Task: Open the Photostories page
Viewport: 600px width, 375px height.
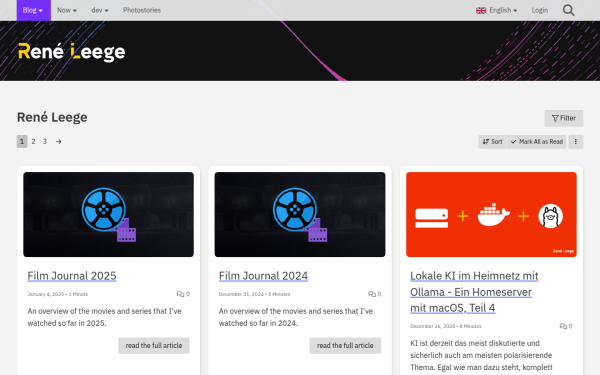Action: point(142,10)
